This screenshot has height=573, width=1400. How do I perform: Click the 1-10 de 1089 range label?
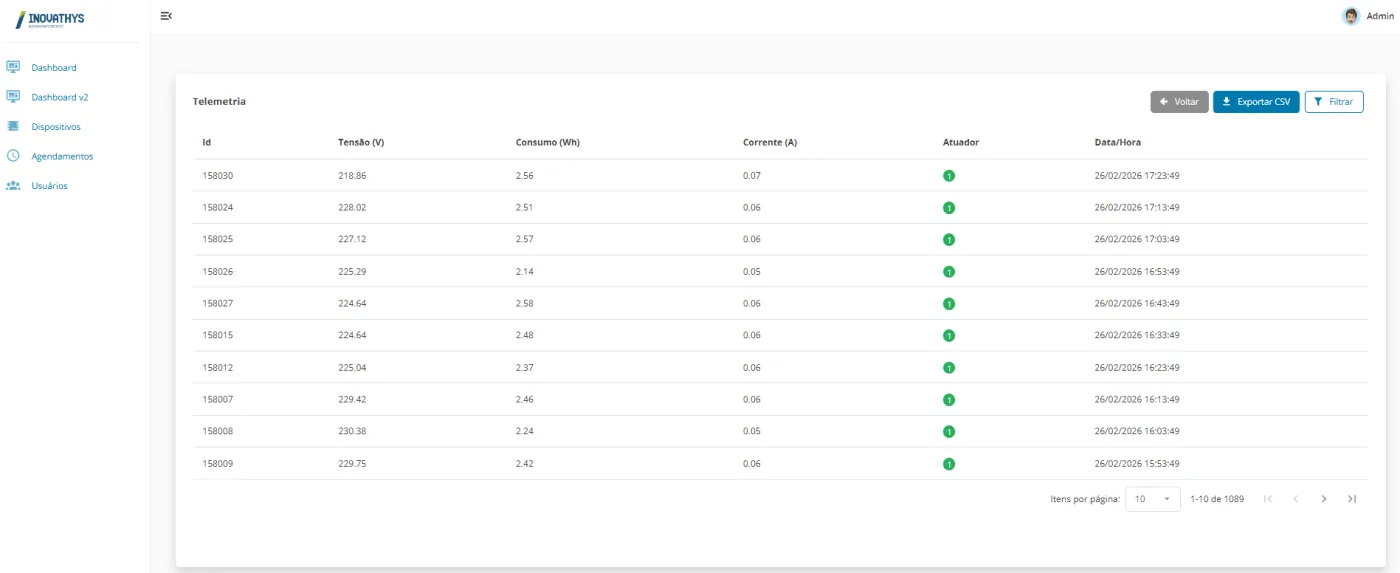point(1217,498)
